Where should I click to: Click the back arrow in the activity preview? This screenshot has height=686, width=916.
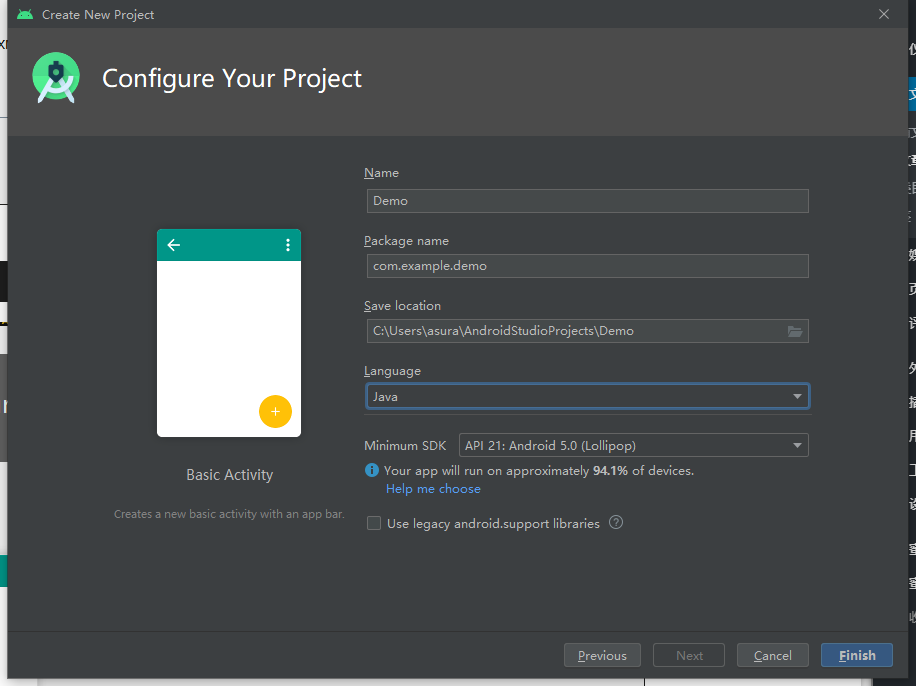174,245
